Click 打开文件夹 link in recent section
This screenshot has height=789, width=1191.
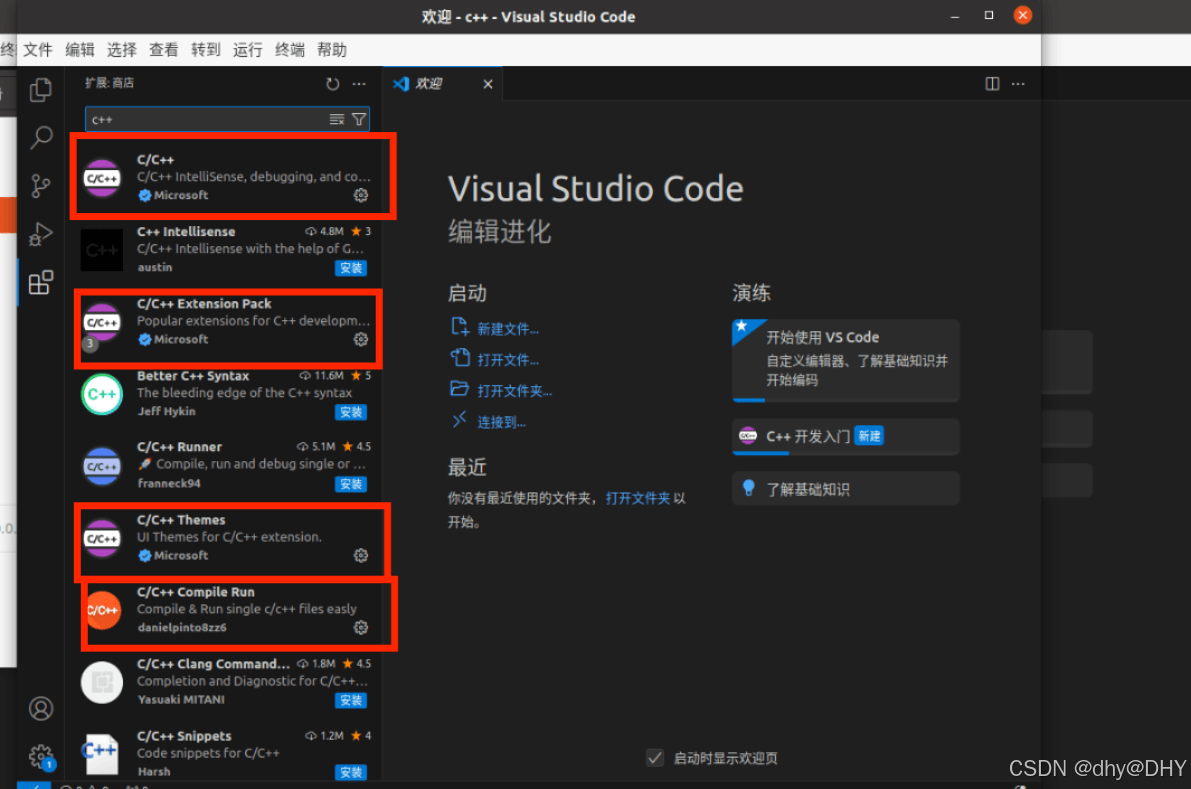tap(638, 498)
